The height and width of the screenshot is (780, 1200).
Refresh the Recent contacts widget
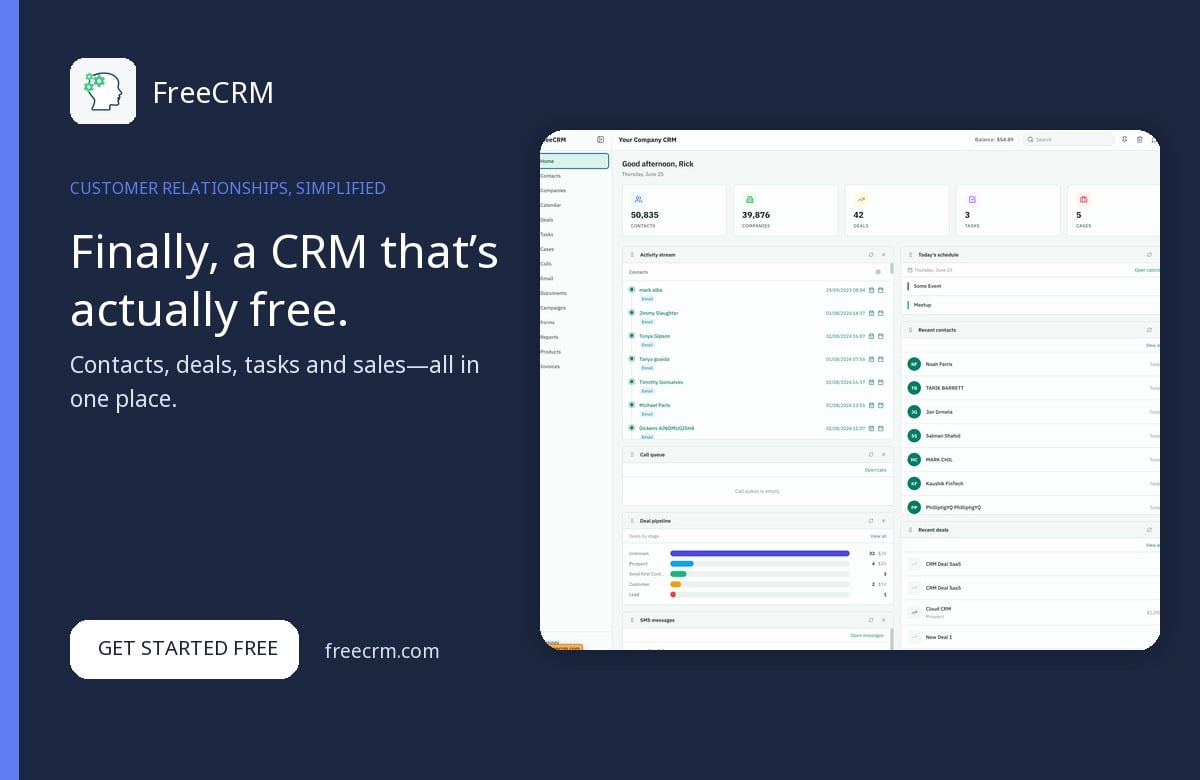(x=1149, y=330)
